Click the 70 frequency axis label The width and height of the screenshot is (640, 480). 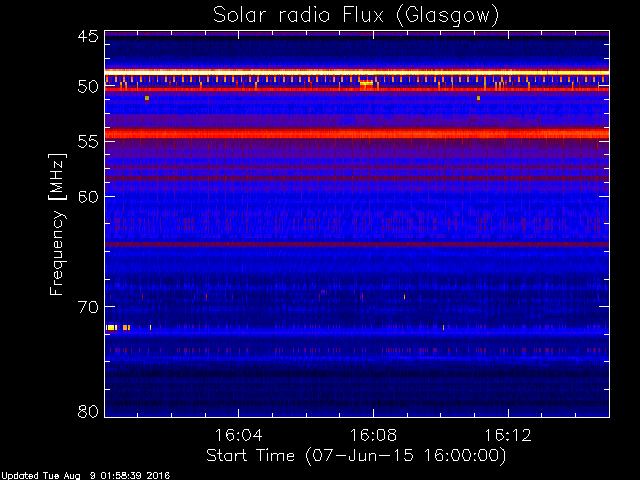pos(88,307)
